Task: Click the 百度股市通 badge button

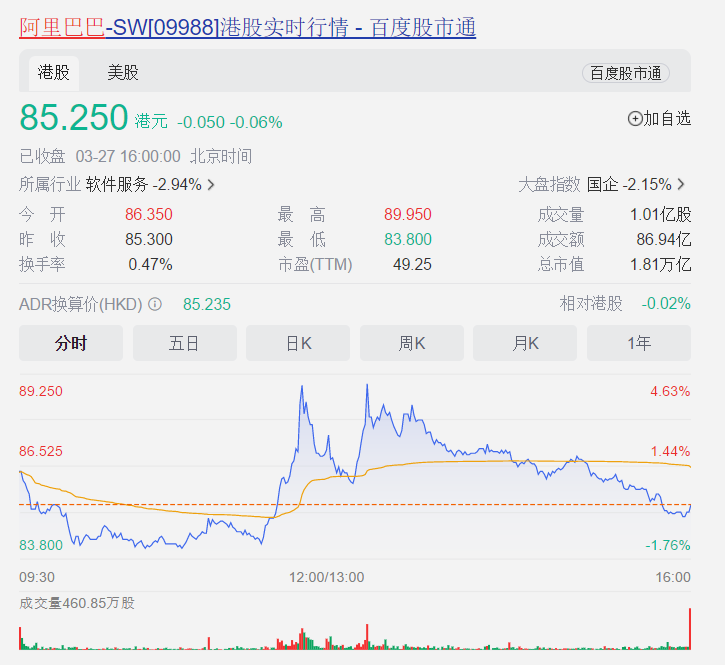Action: click(x=626, y=73)
